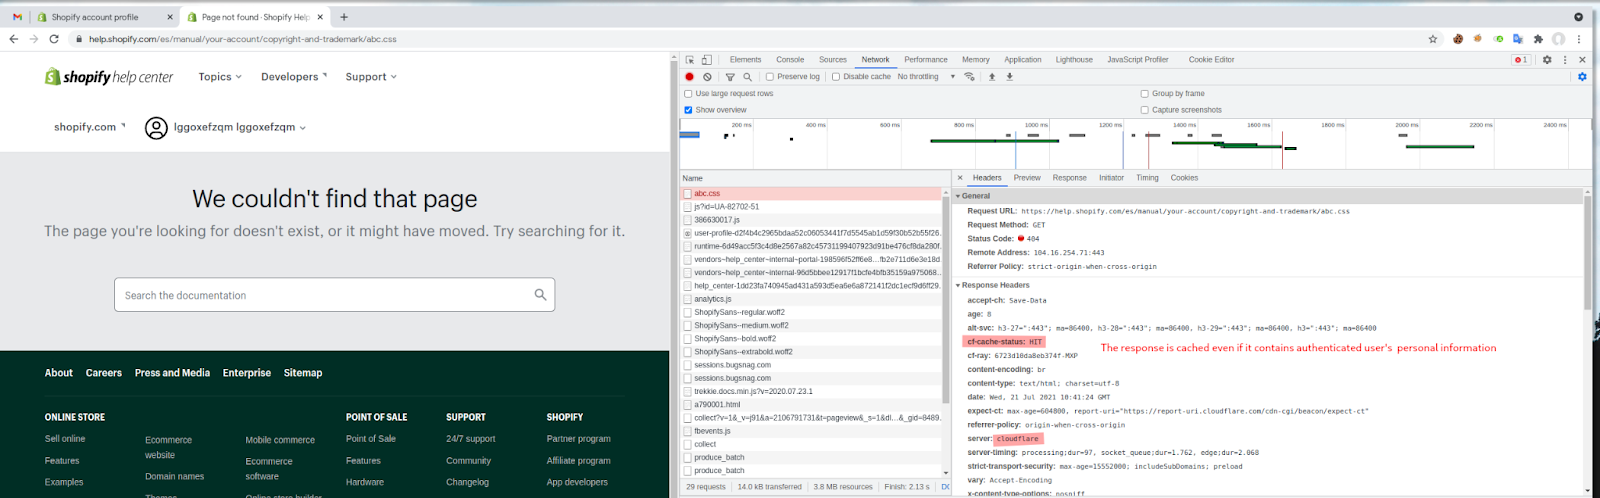The width and height of the screenshot is (1600, 498).
Task: Open the Chrome profile avatar
Action: (x=1558, y=39)
